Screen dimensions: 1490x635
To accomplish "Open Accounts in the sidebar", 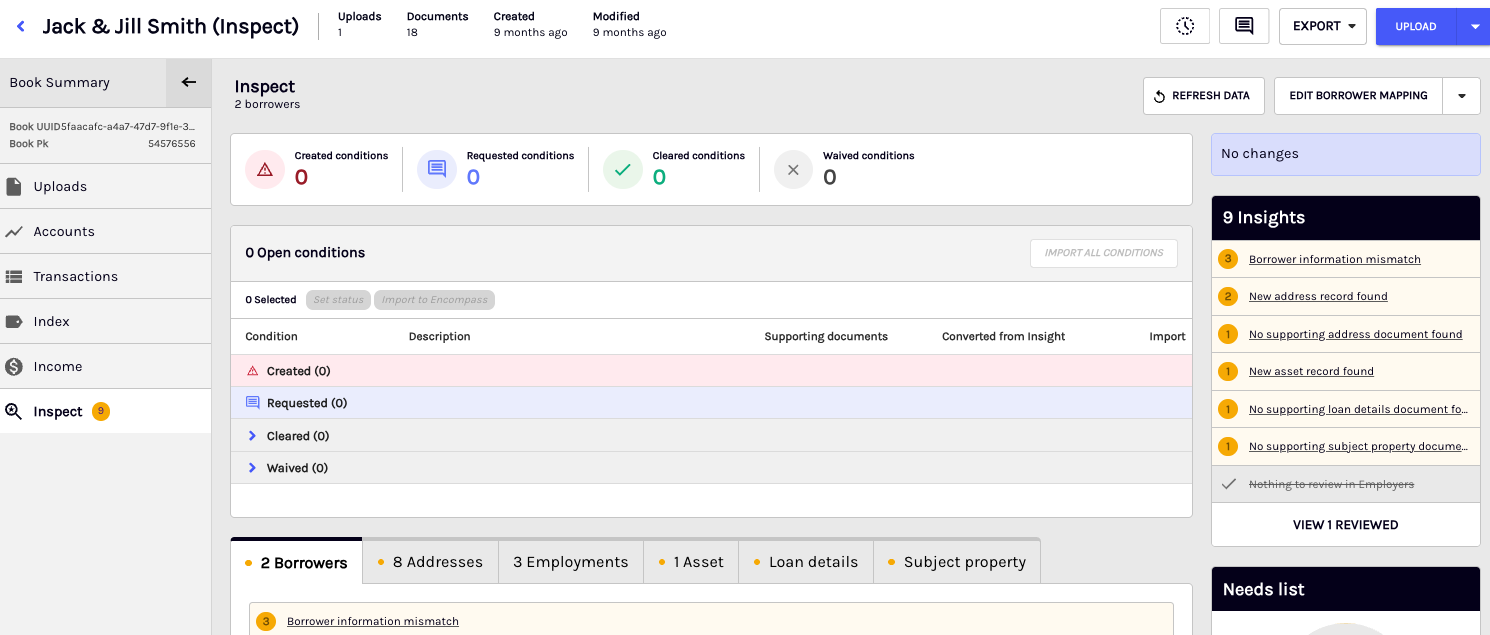I will point(105,232).
